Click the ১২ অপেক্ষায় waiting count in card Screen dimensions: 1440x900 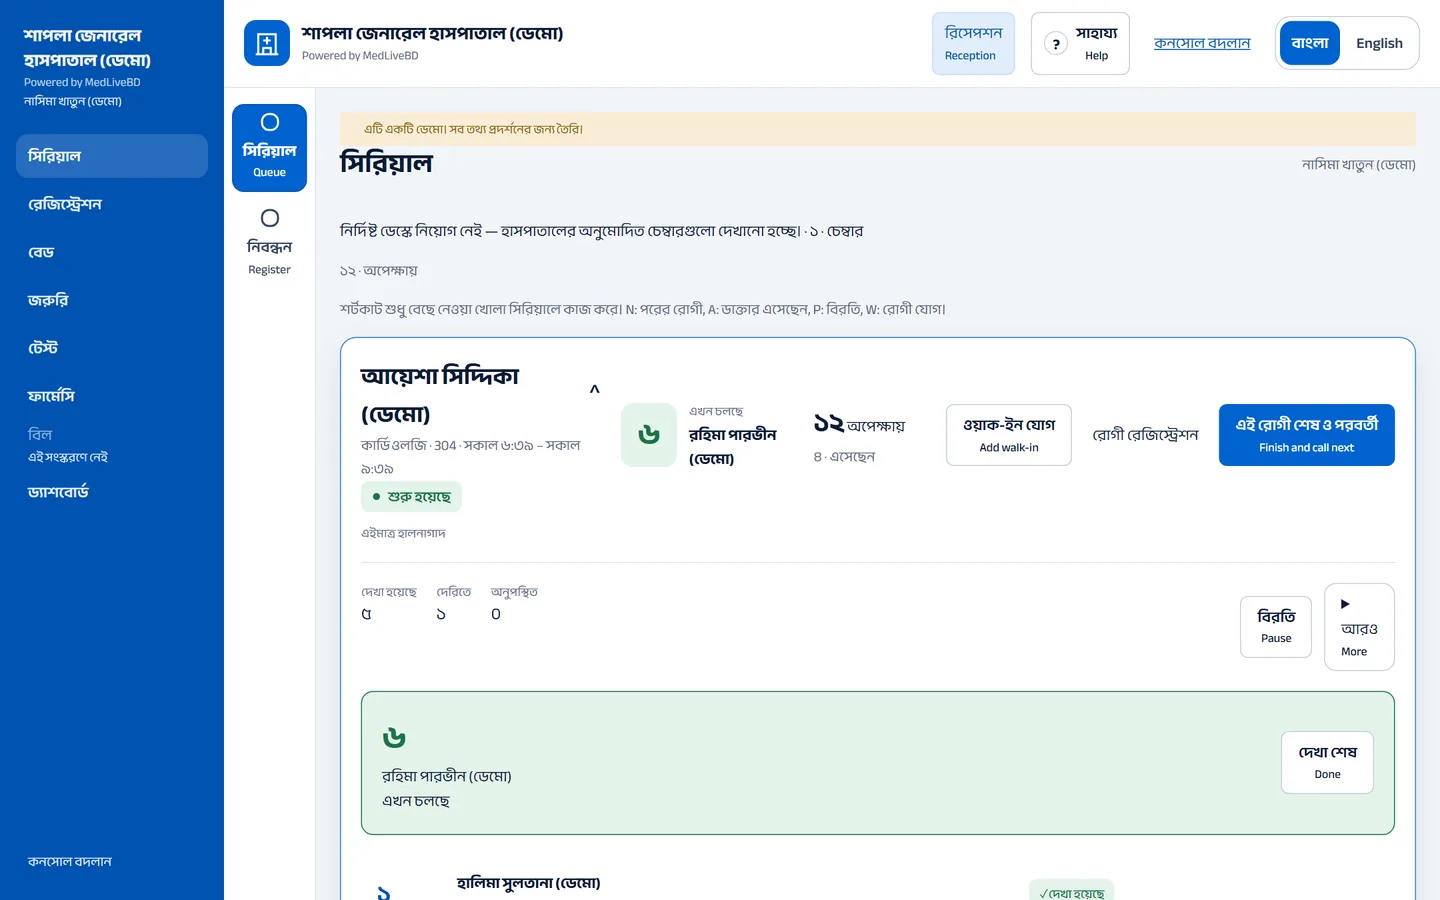tap(859, 424)
